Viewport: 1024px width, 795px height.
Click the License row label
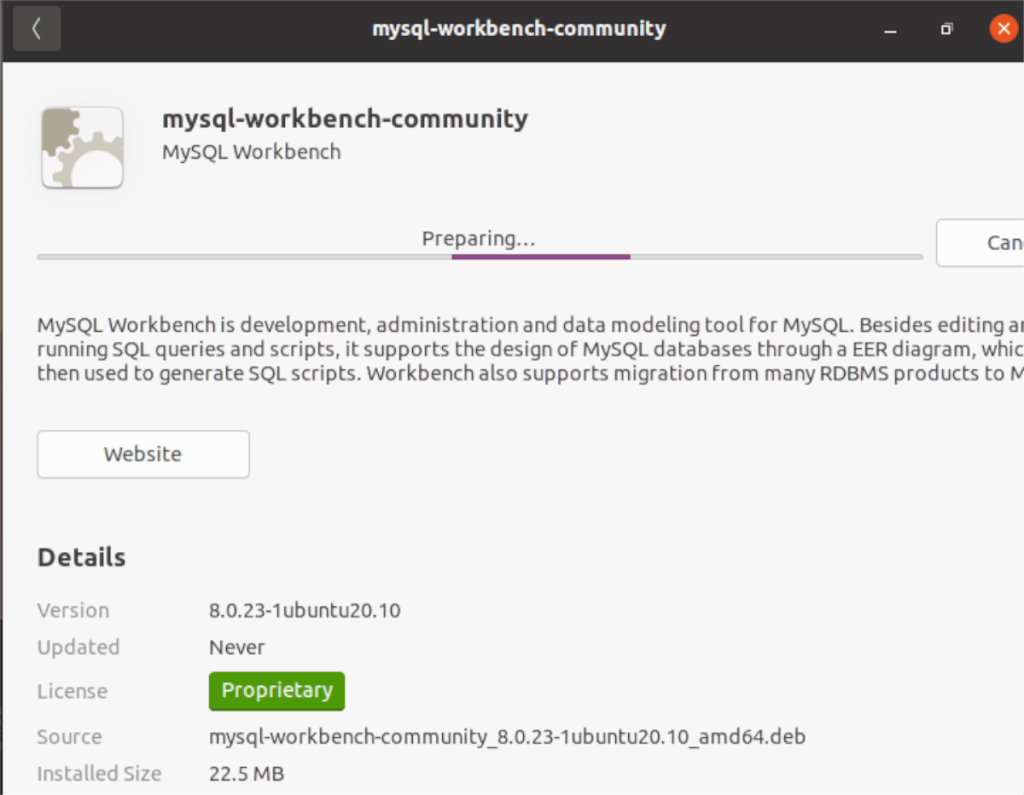72,690
